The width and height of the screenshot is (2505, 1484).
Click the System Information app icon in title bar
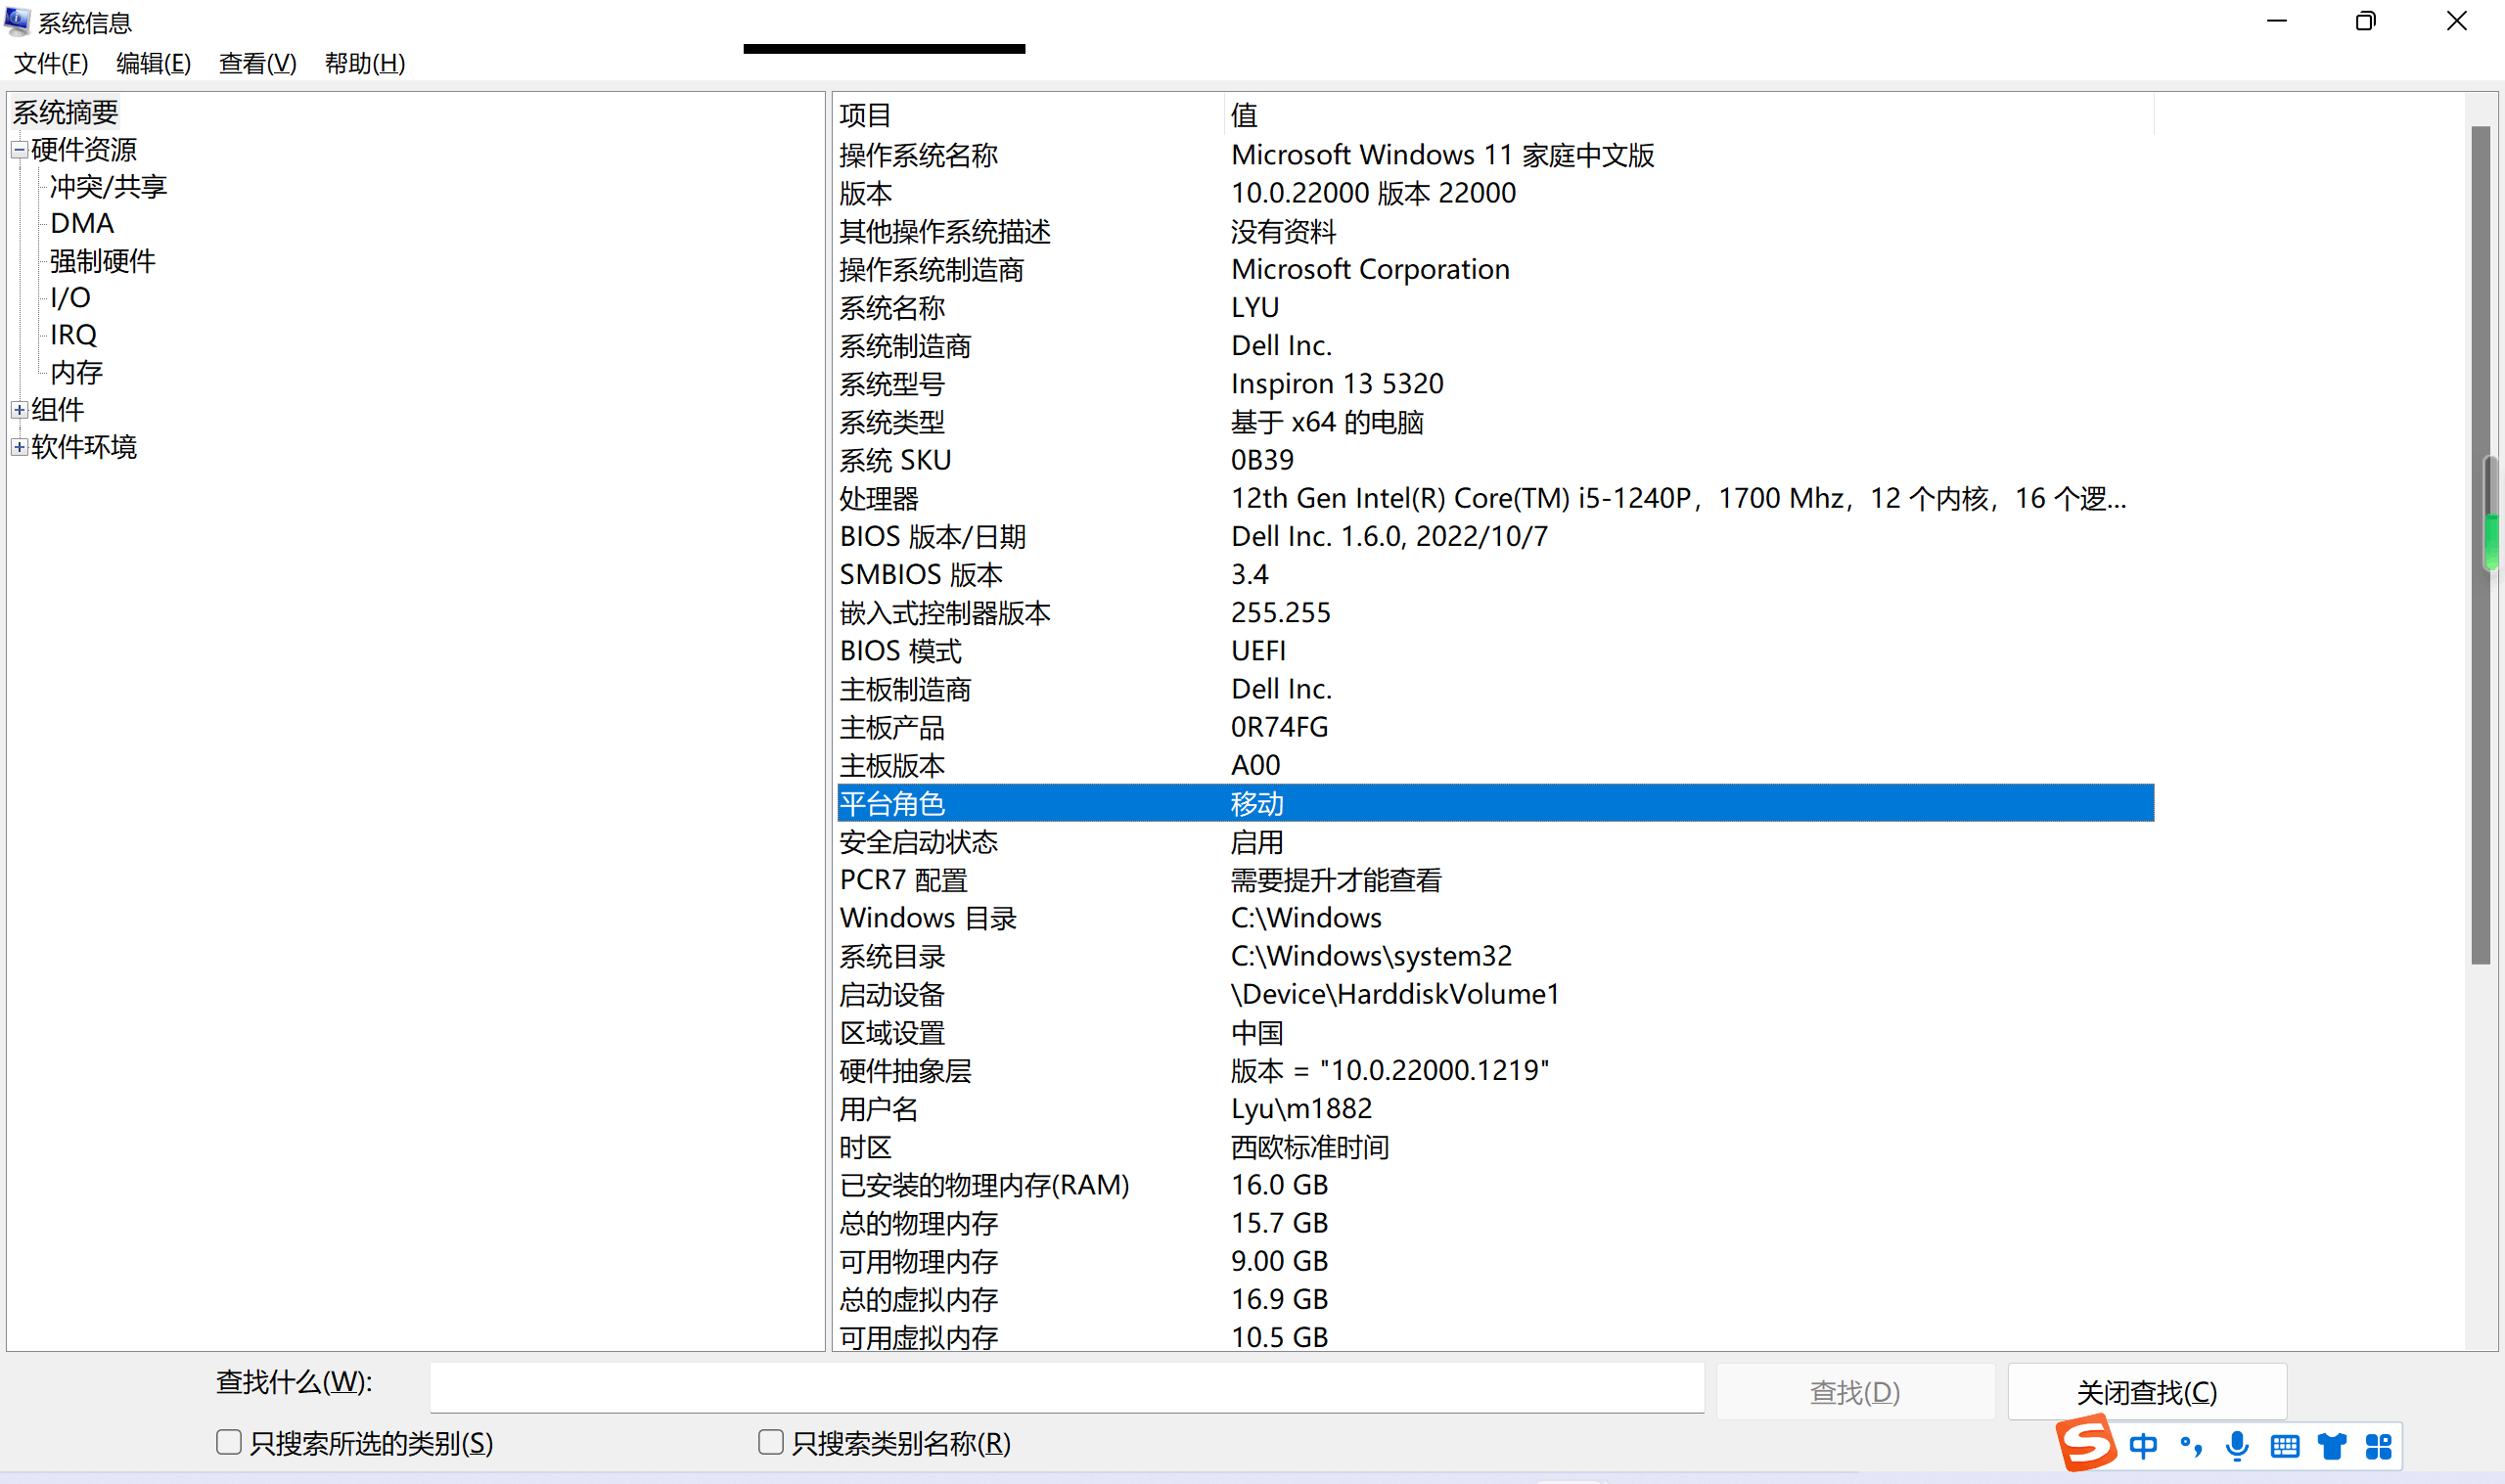[17, 21]
